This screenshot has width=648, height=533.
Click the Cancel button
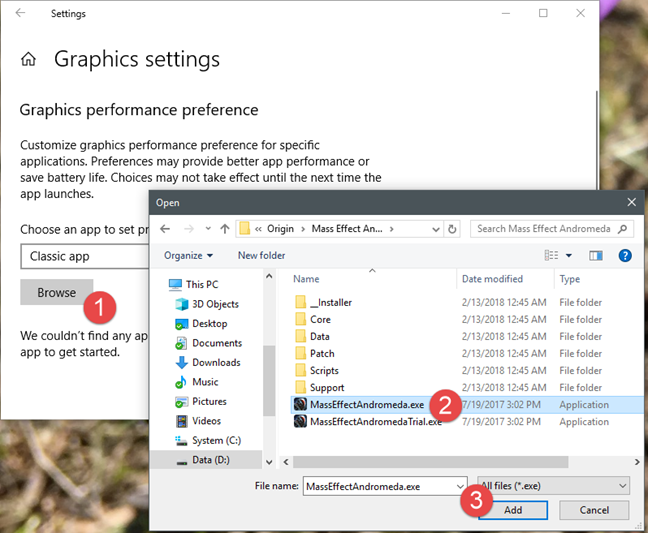[x=594, y=510]
